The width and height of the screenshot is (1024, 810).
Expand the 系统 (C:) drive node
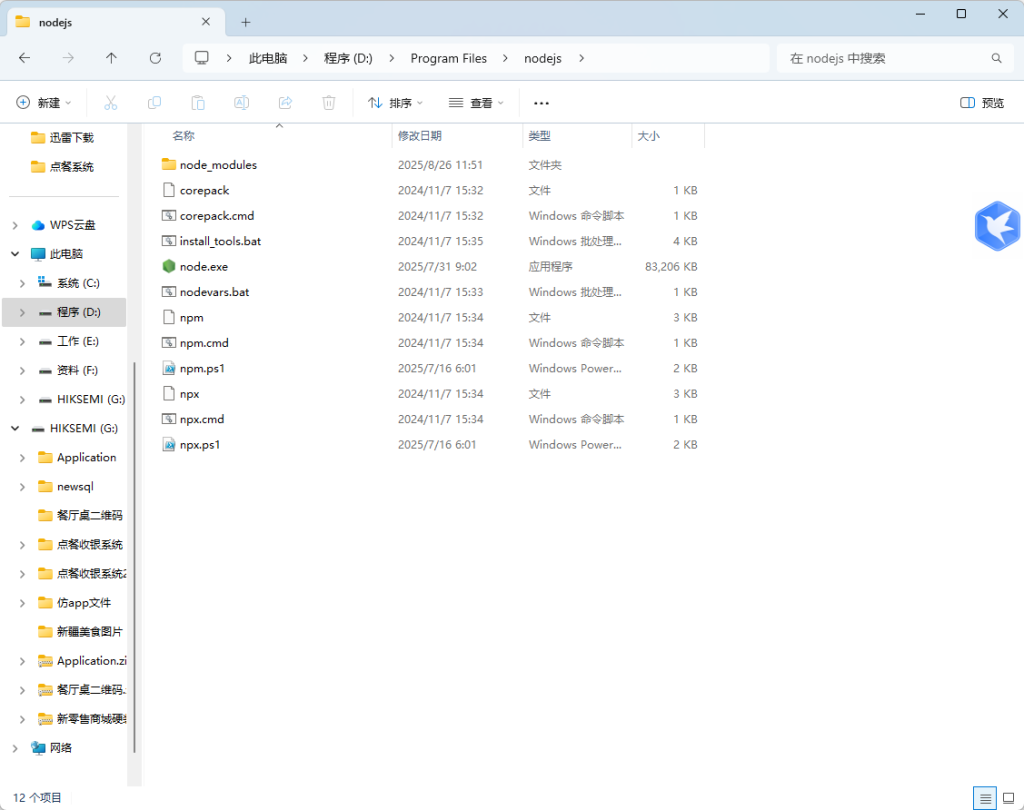(23, 284)
